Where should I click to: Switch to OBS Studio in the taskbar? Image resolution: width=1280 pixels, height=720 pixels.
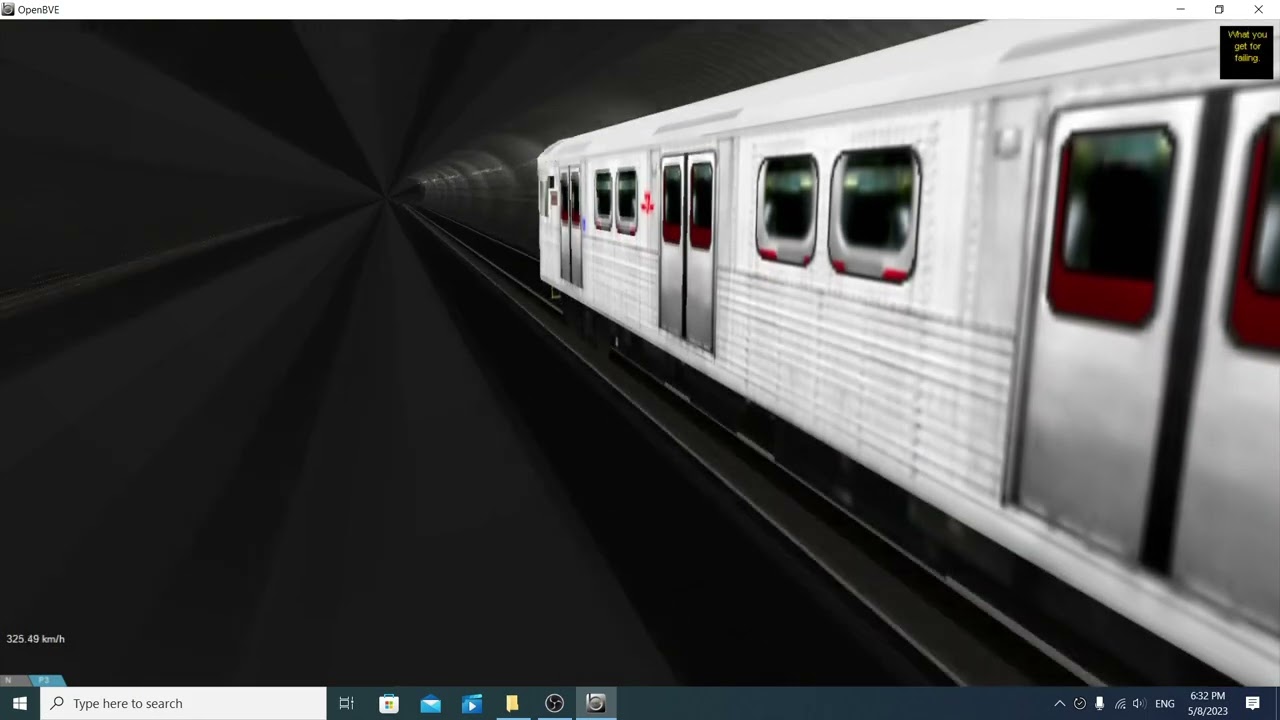[554, 703]
